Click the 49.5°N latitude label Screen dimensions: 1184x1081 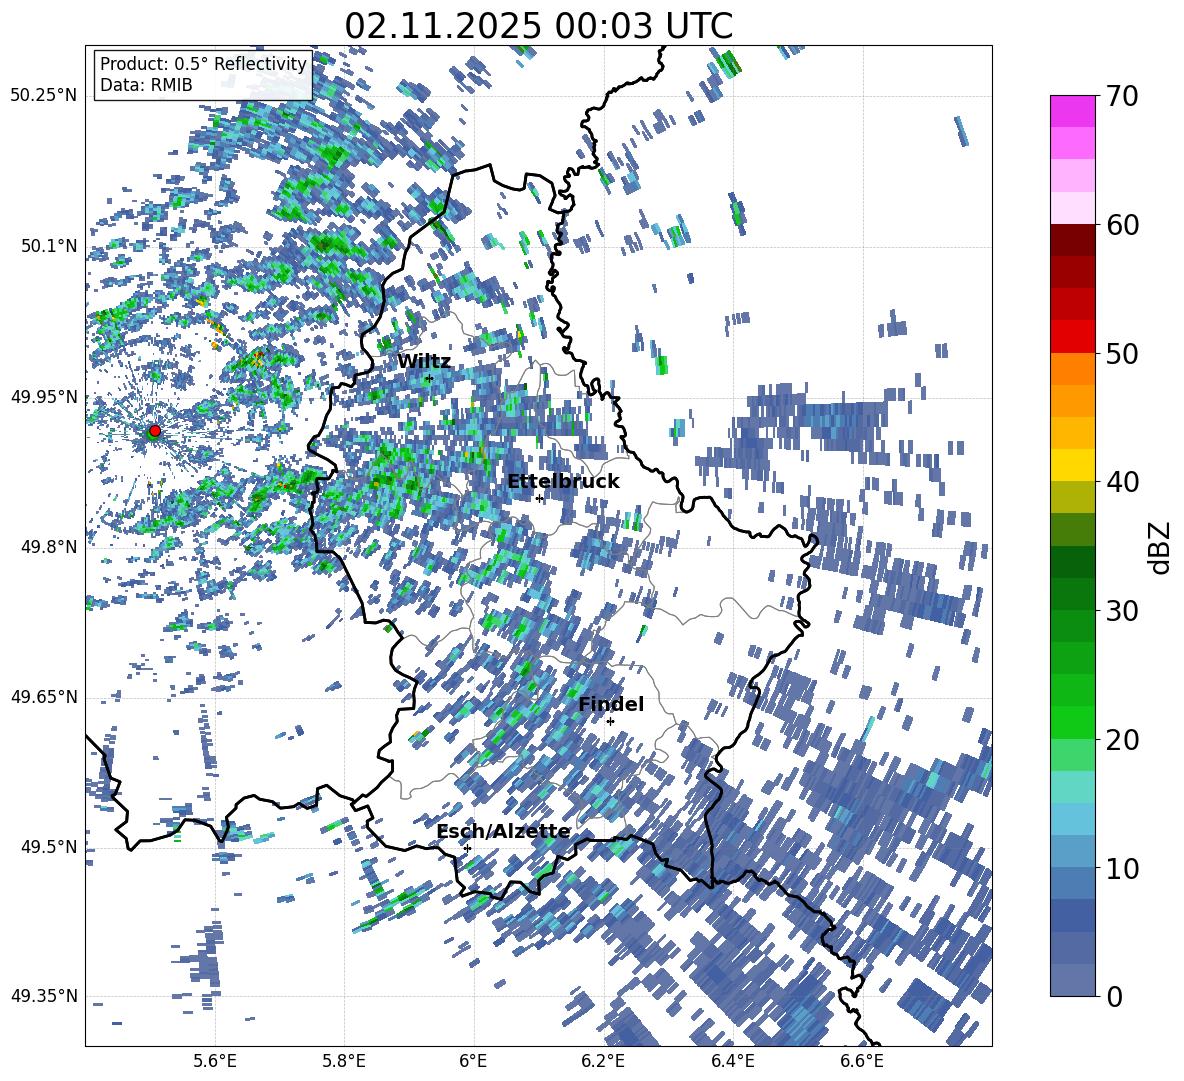click(x=49, y=846)
